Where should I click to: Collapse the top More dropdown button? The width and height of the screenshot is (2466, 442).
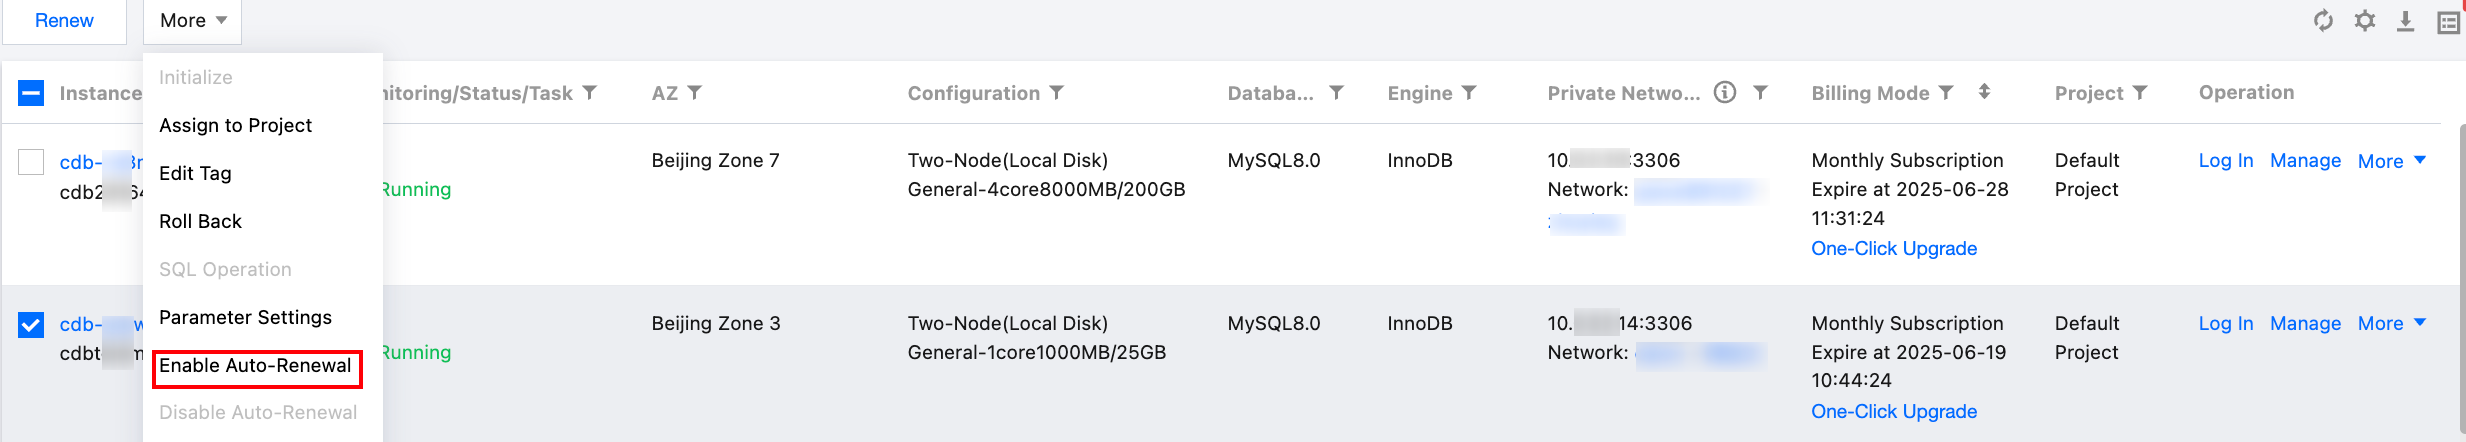pyautogui.click(x=192, y=21)
